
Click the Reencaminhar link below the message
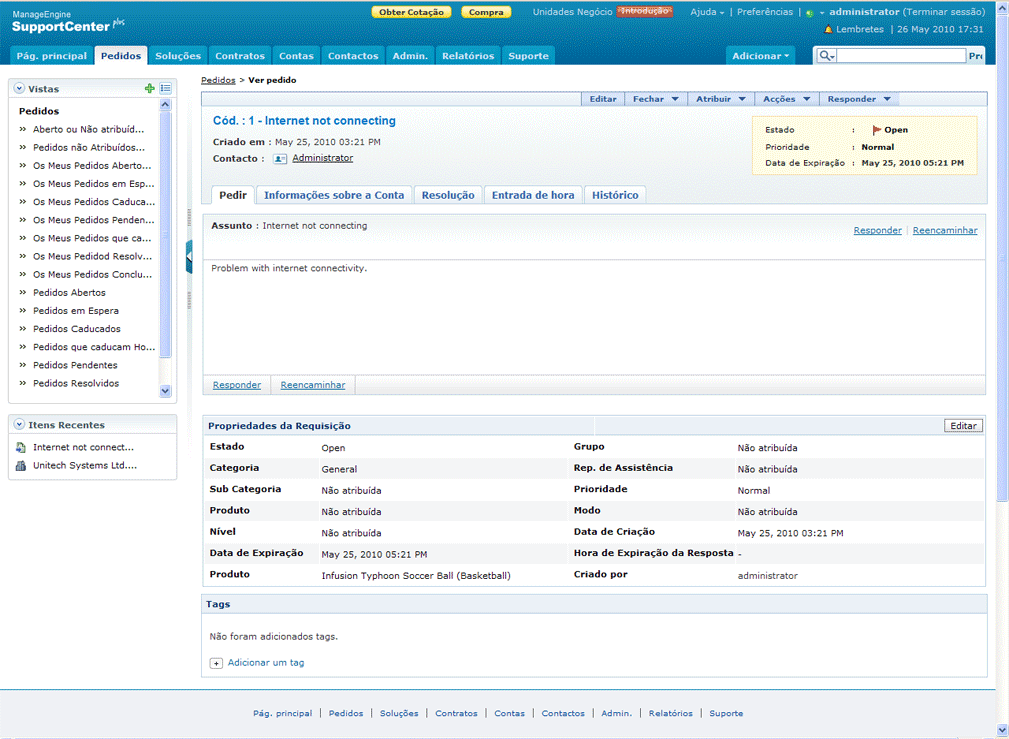coord(313,385)
